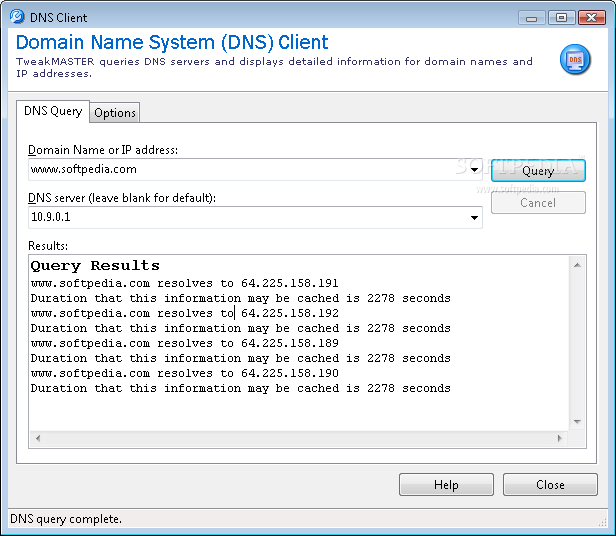Select the DNS Query tab

(x=53, y=111)
